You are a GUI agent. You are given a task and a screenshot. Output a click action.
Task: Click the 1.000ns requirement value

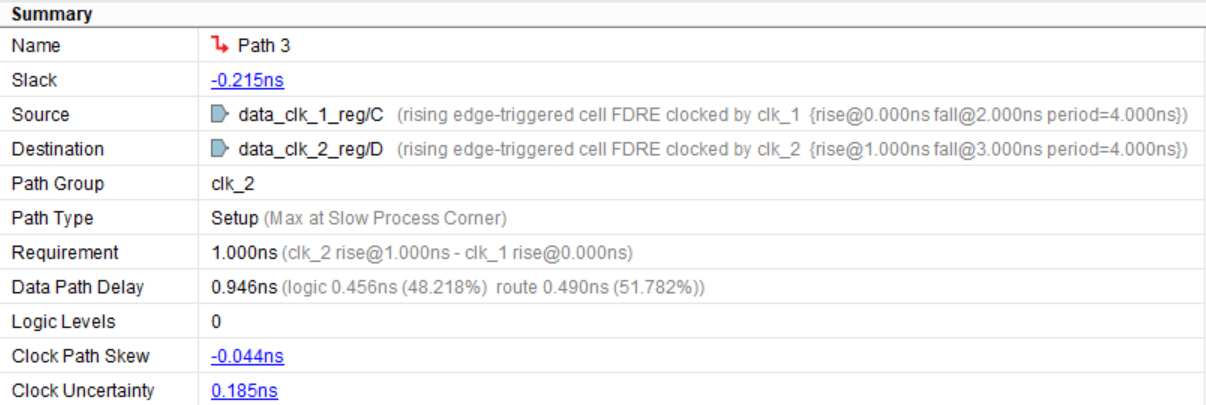(245, 253)
